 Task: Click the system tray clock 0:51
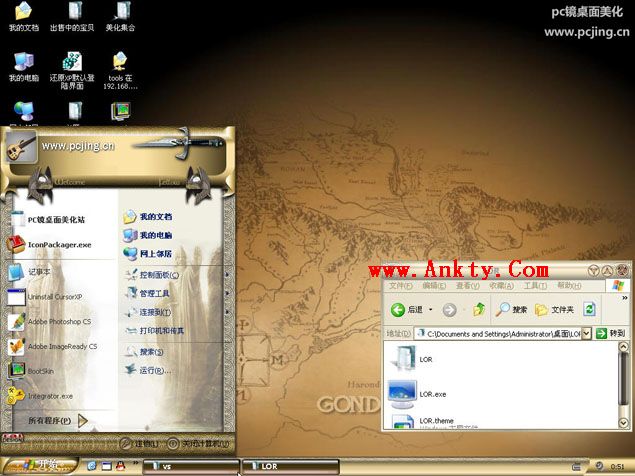click(617, 466)
